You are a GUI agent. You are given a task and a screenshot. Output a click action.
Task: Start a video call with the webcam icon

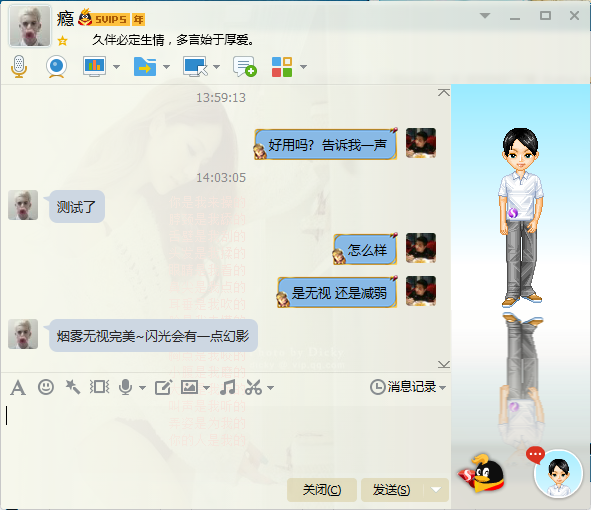57,67
